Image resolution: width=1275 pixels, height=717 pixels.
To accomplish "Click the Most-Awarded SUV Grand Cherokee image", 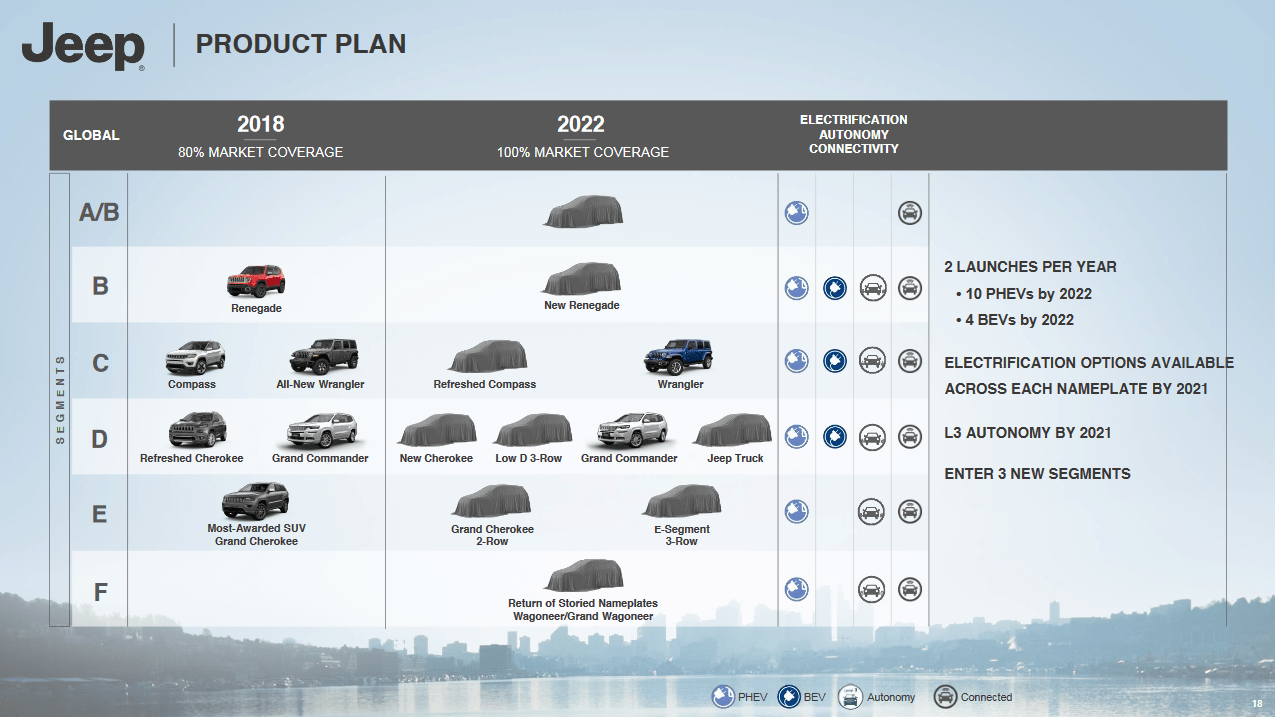I will (256, 501).
